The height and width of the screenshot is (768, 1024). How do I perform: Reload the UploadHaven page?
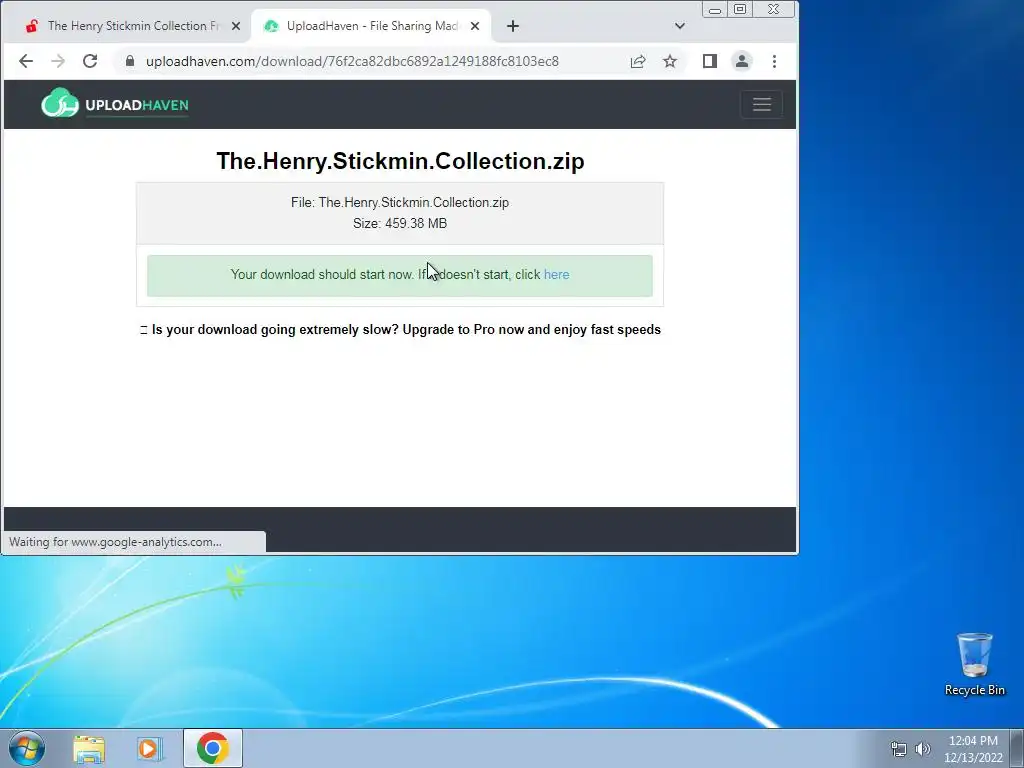90,61
